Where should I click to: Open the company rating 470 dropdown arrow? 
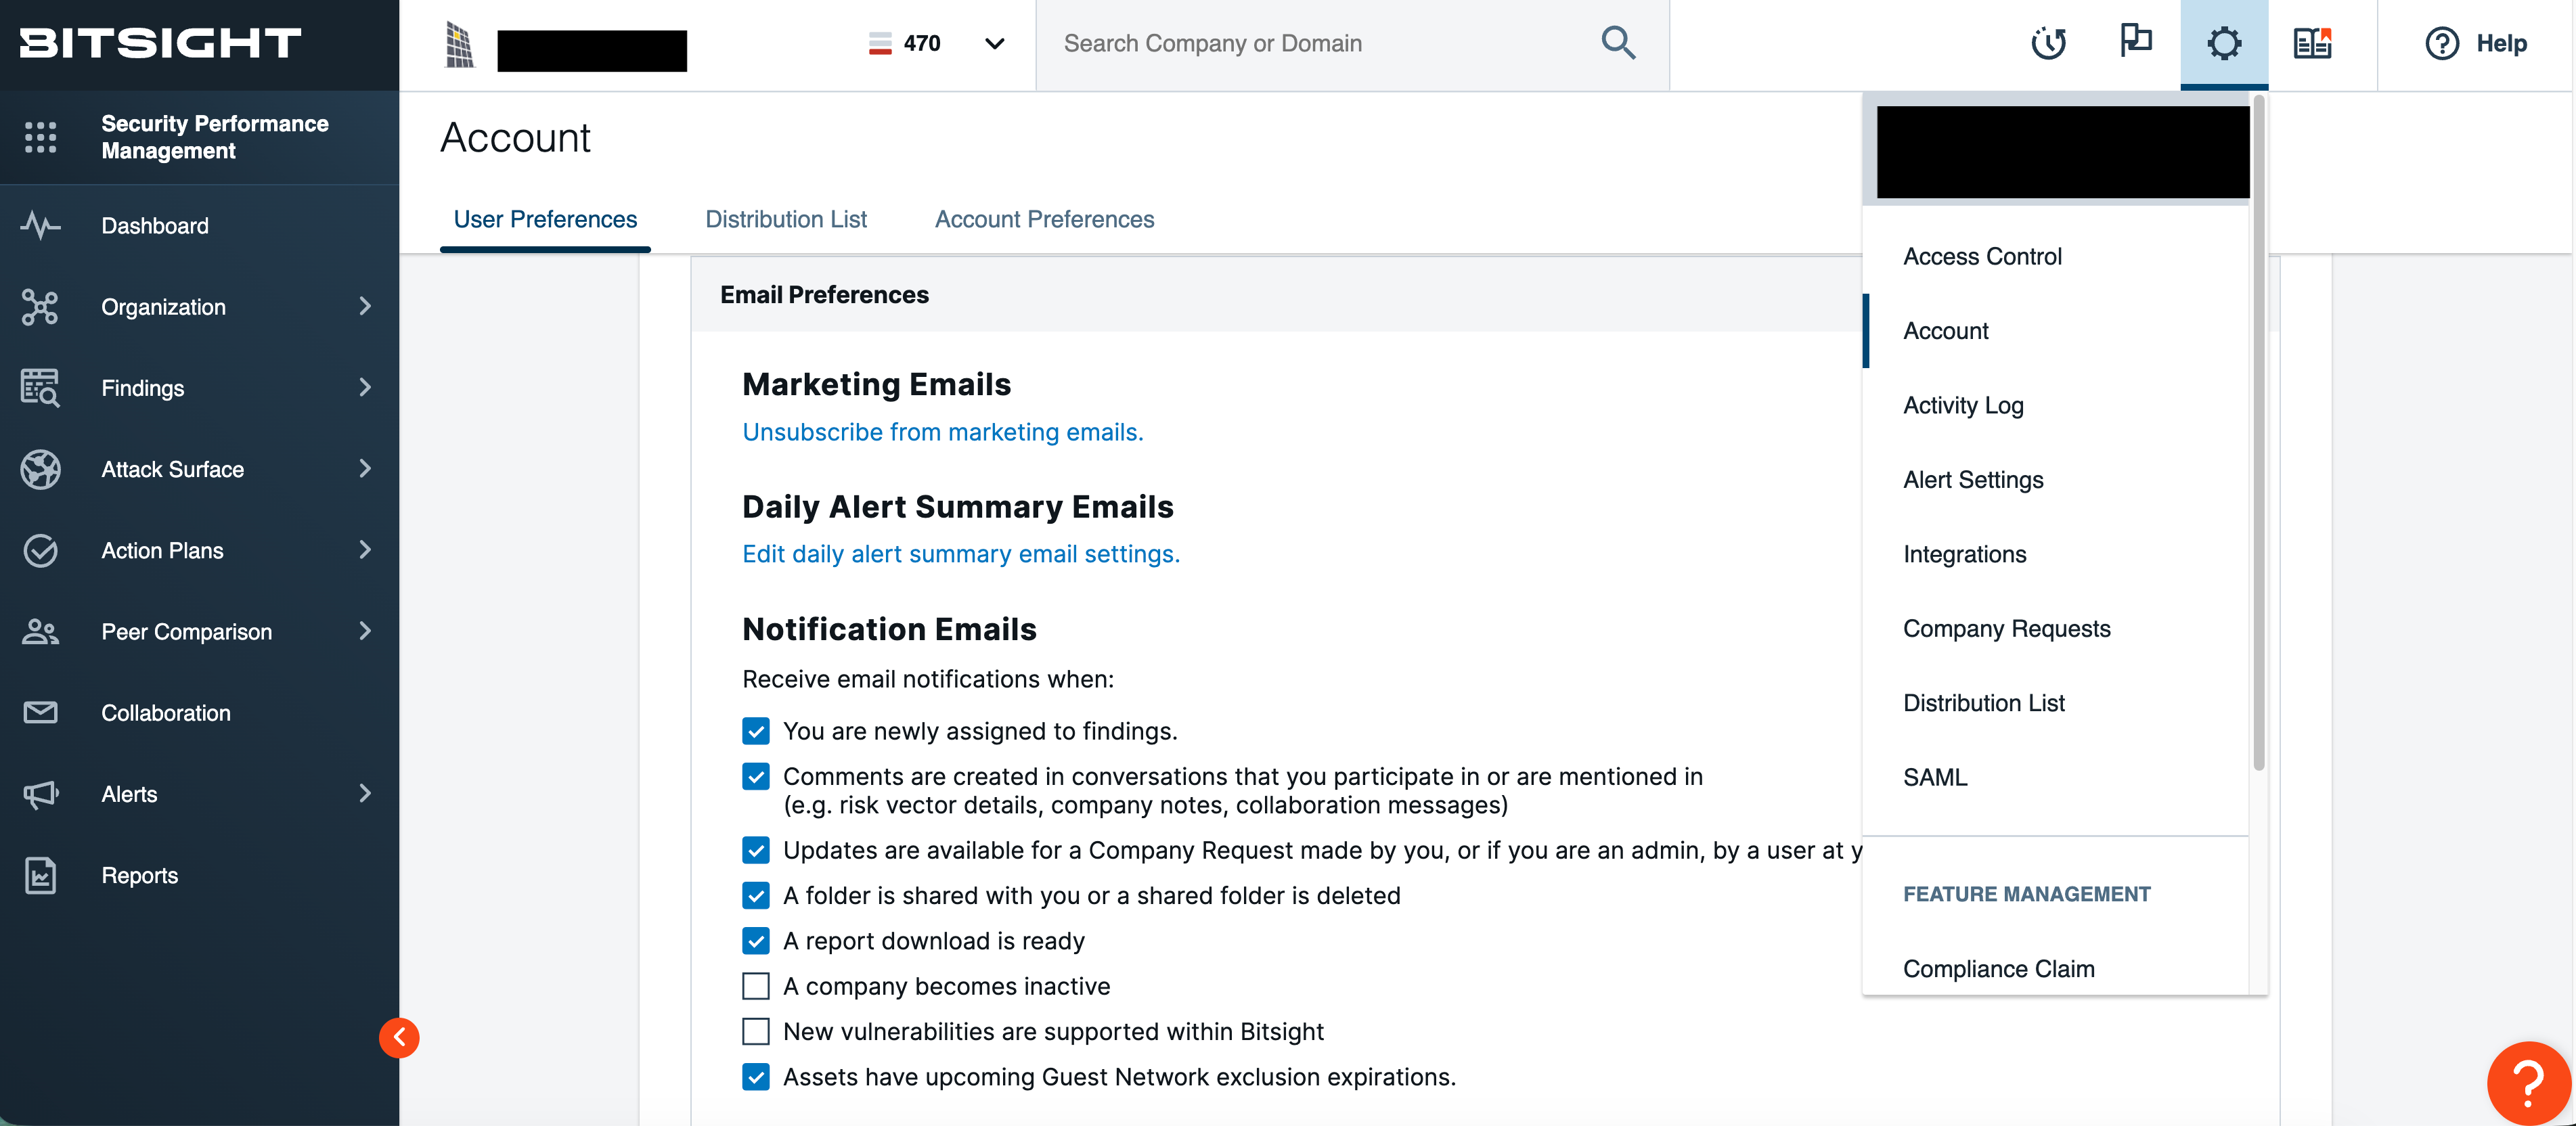[994, 43]
